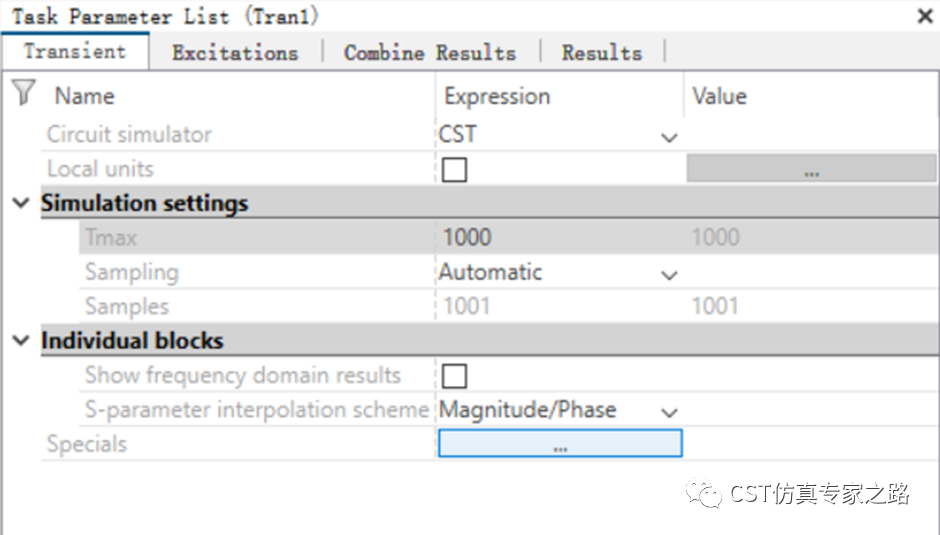Click the Value column header
This screenshot has height=535, width=940.
719,96
